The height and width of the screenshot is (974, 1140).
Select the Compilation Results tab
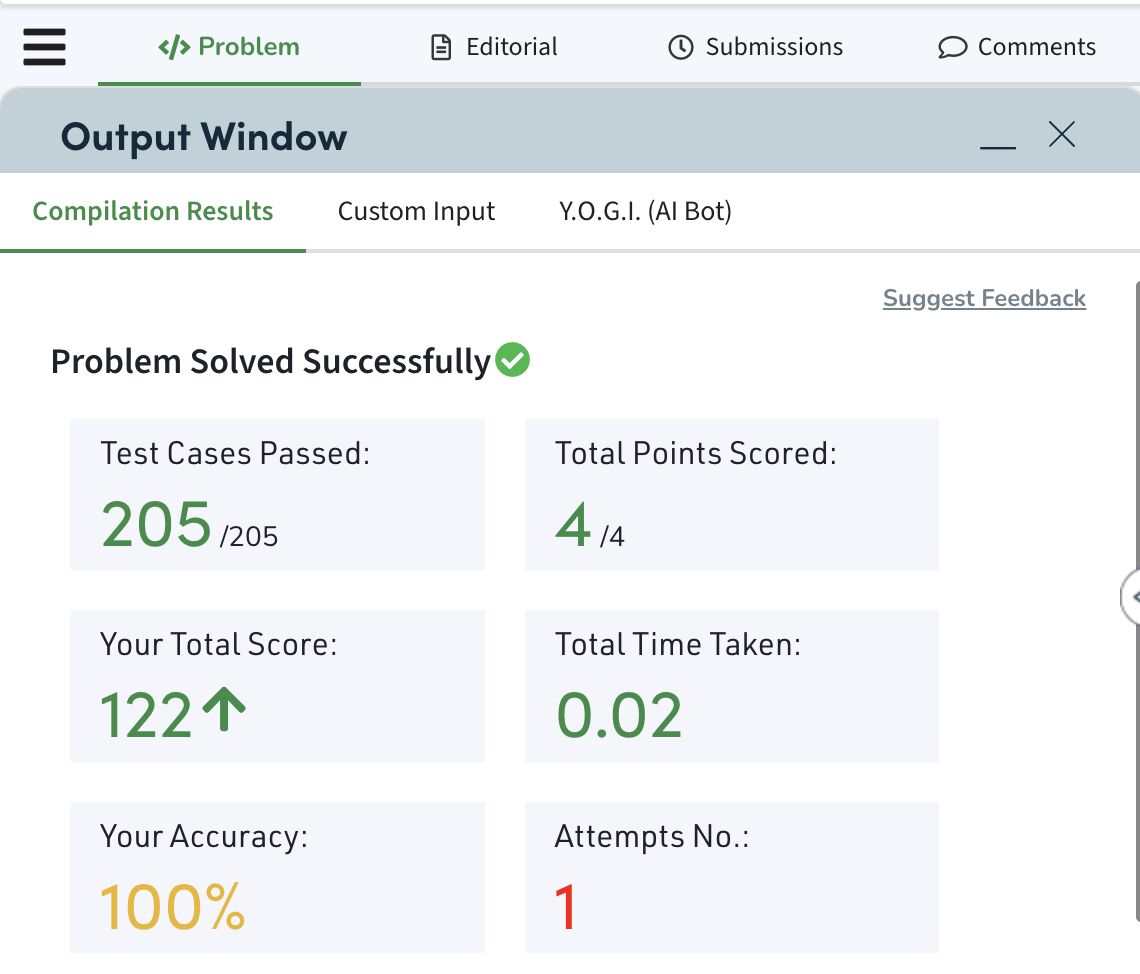click(153, 212)
